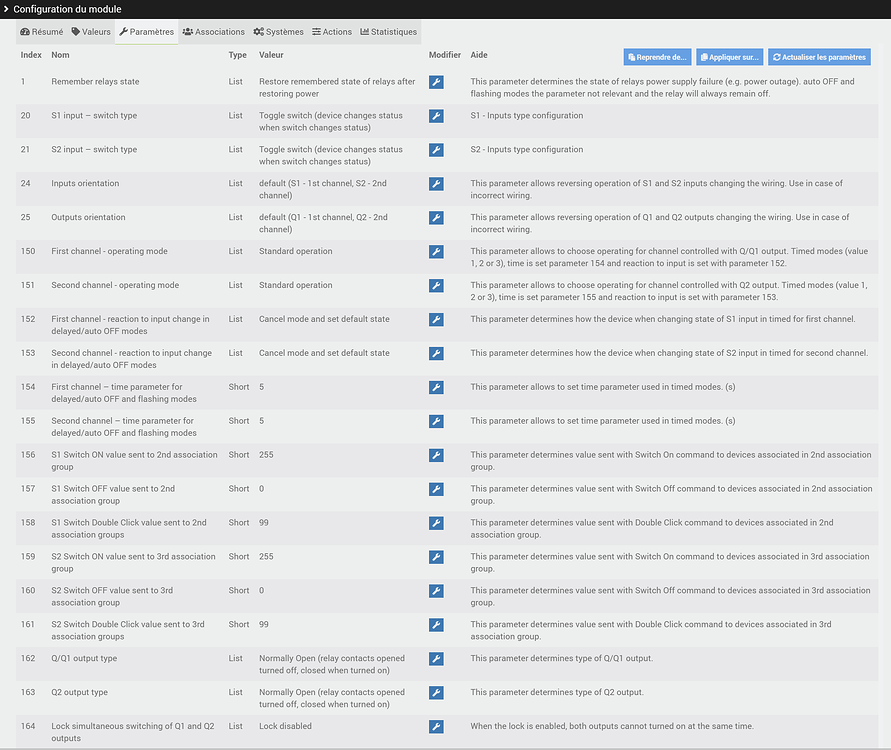Switch to the Valeurs tab
The width and height of the screenshot is (891, 750).
point(91,32)
